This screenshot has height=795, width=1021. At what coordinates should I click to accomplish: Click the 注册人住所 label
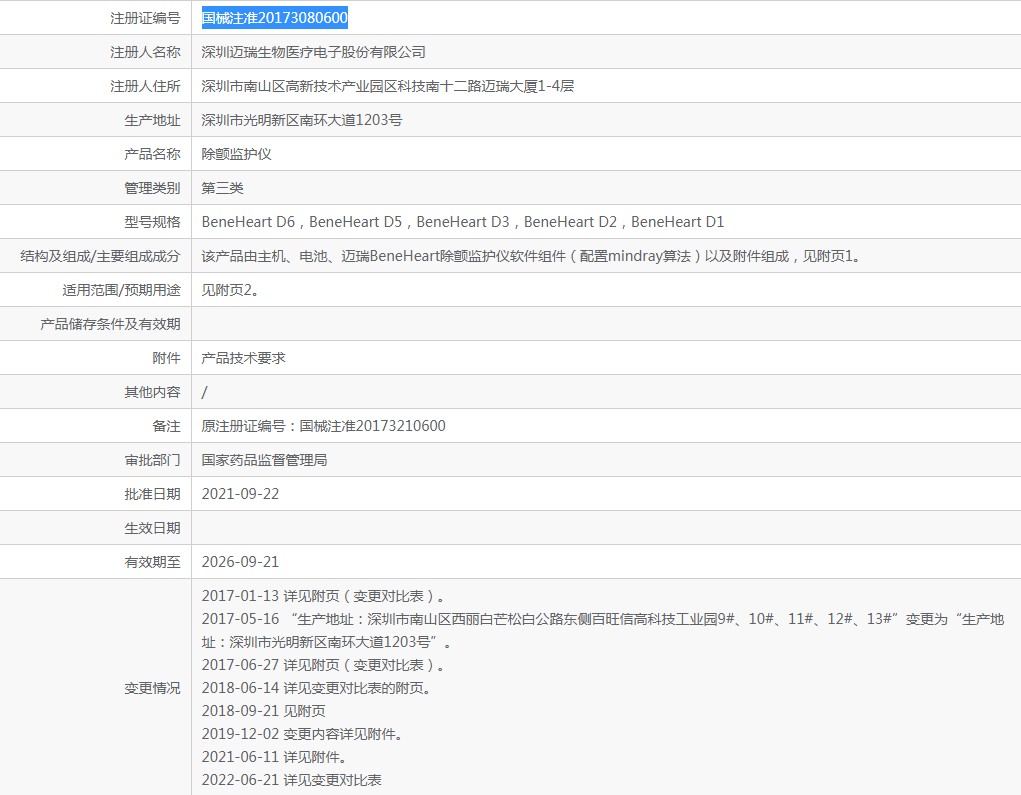[145, 86]
